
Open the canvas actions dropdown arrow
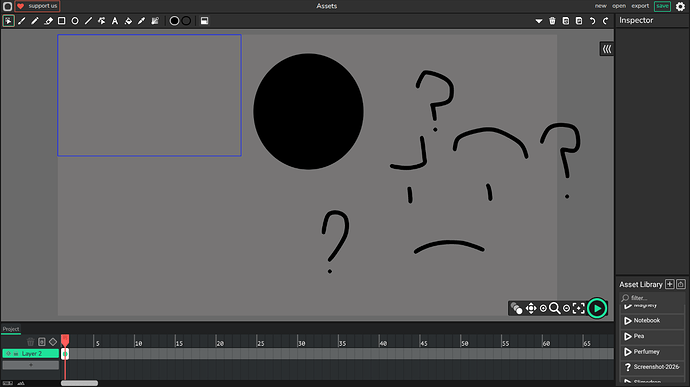coord(539,21)
